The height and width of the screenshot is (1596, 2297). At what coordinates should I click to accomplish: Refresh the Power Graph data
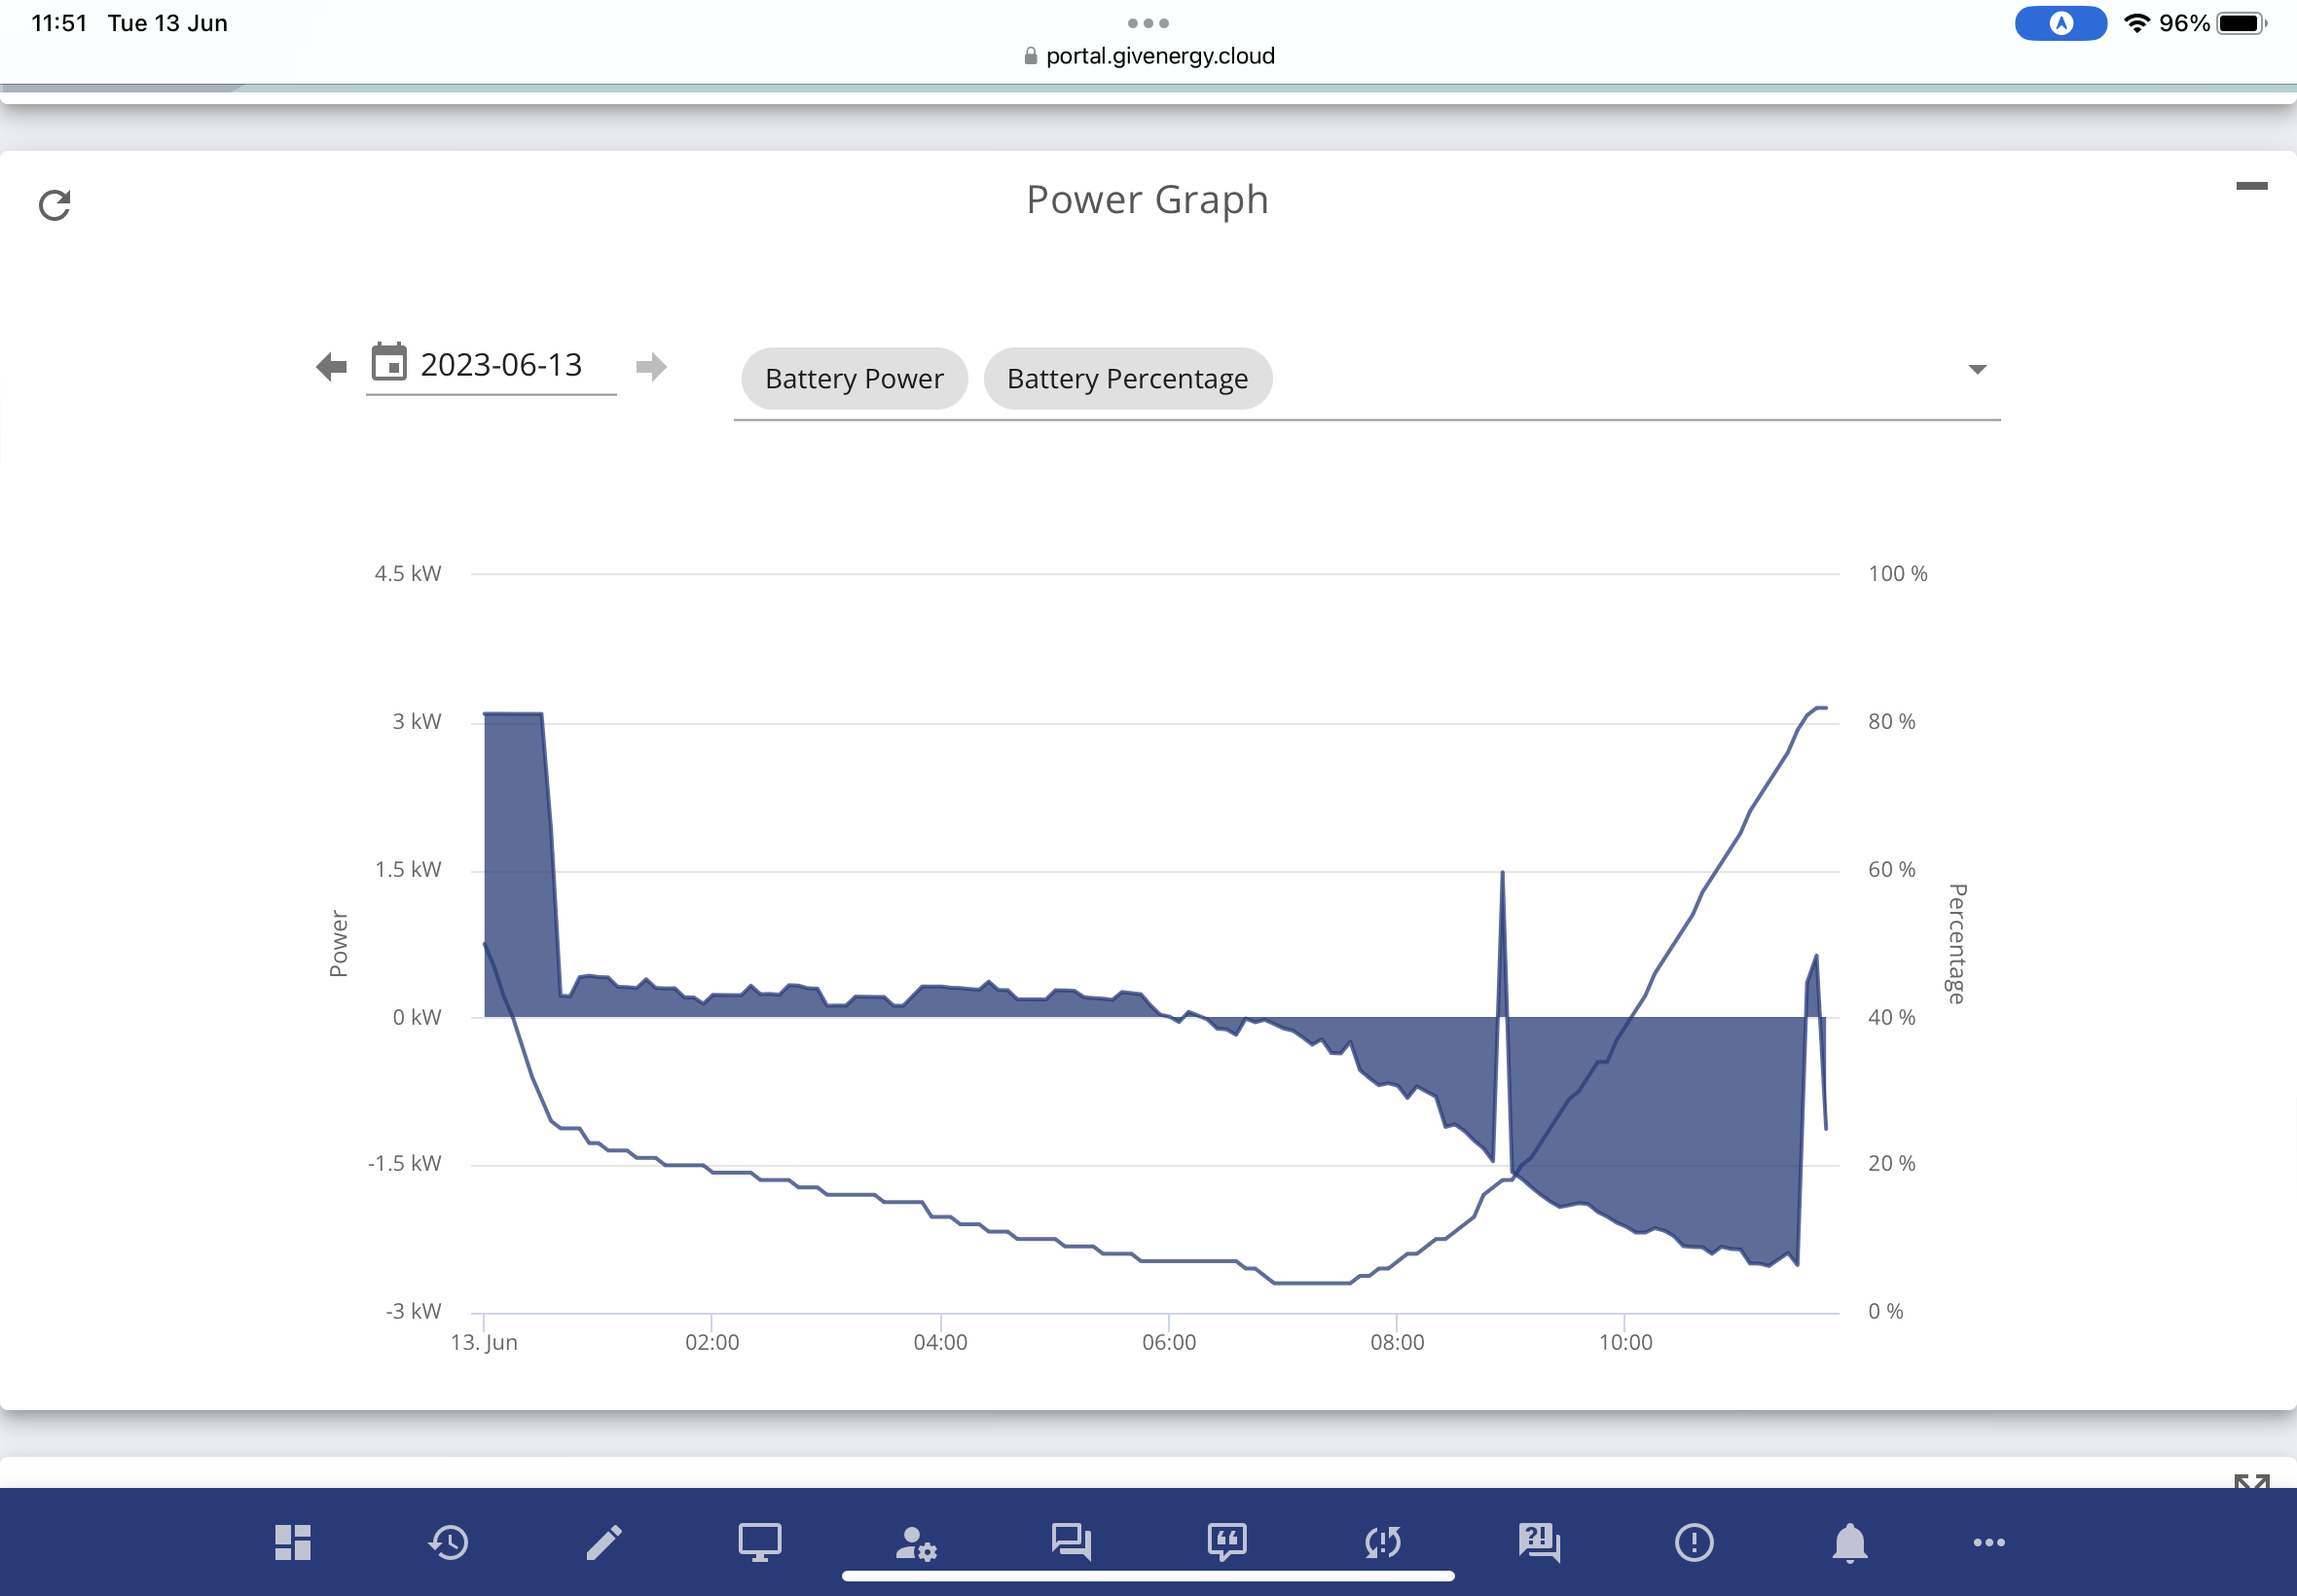pyautogui.click(x=54, y=205)
